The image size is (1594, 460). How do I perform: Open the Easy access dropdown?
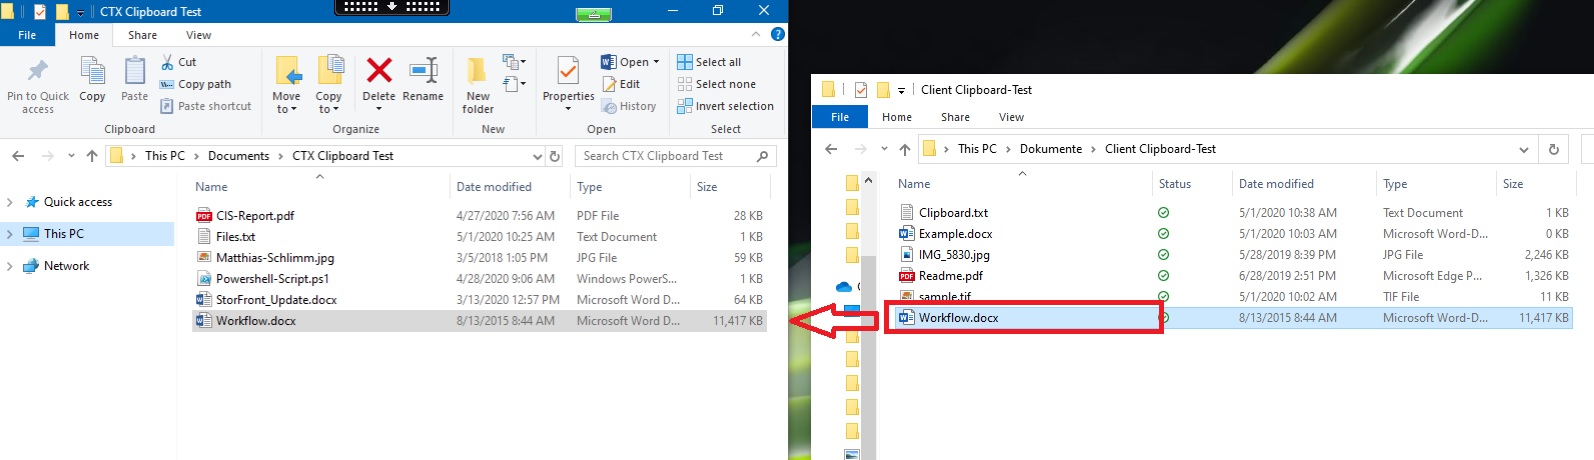tap(514, 84)
